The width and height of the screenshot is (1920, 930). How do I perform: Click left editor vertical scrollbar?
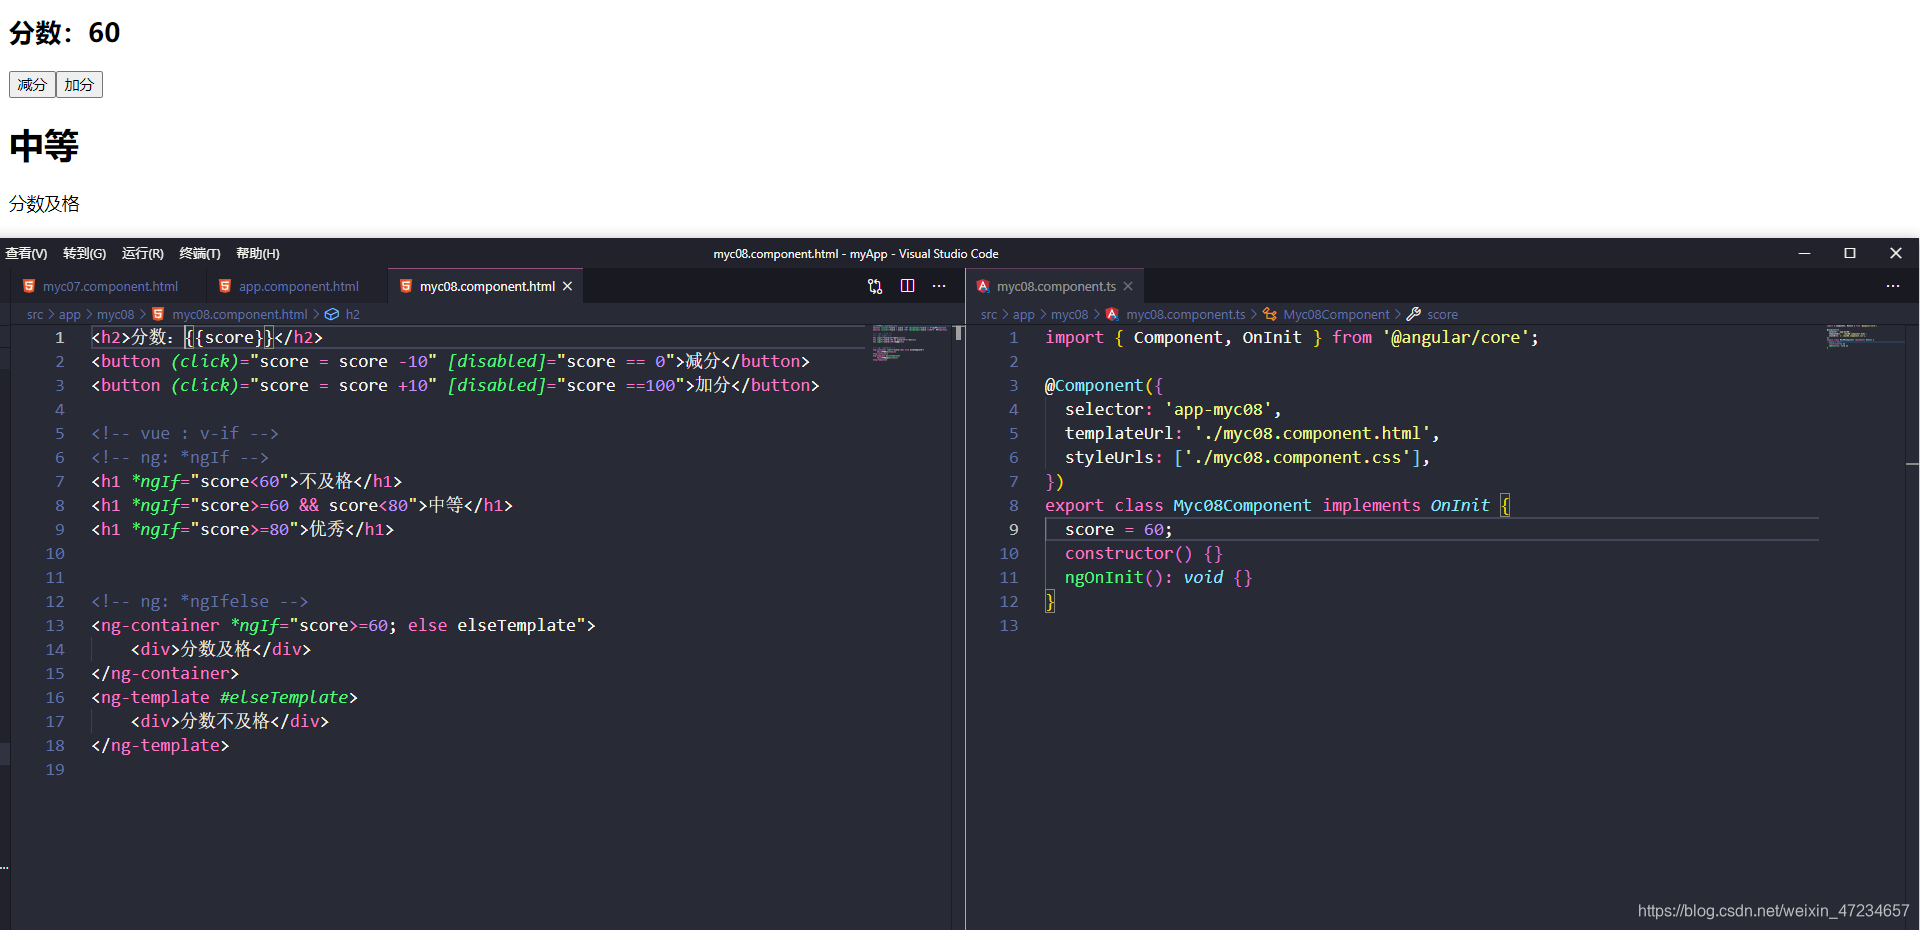click(x=959, y=333)
